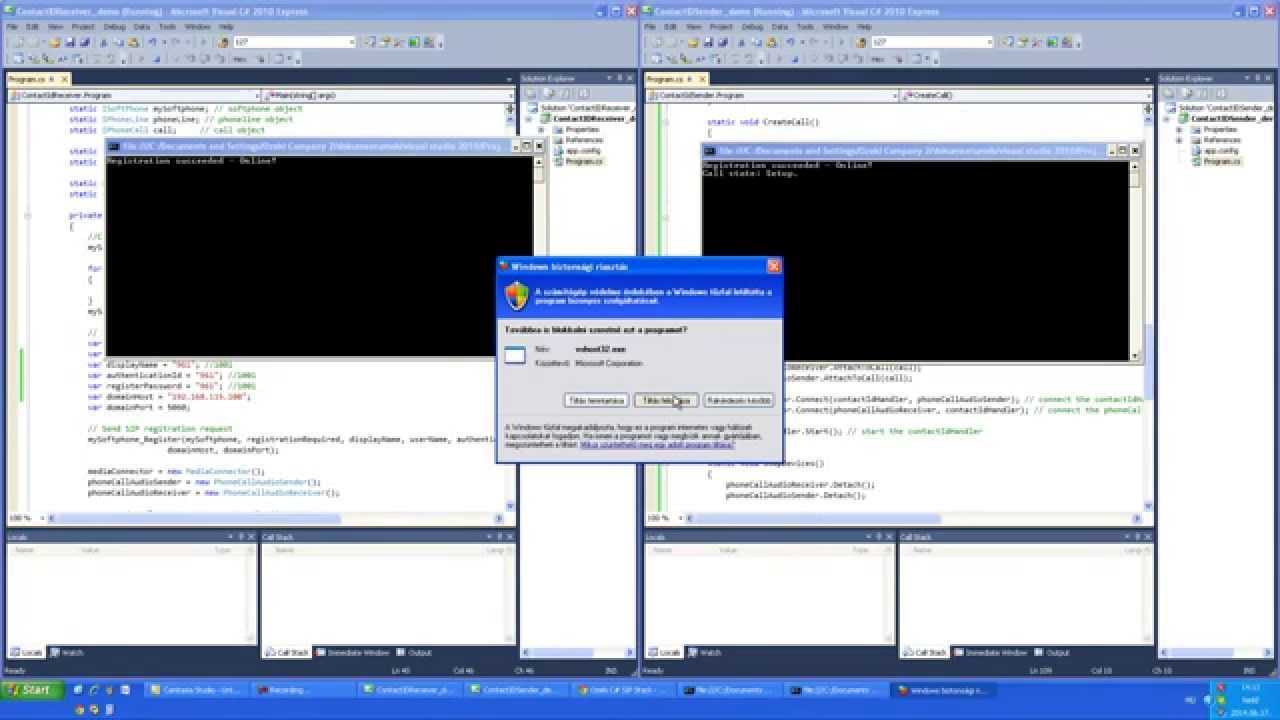Click New Project icon in Receiver window toolbar
This screenshot has width=1280, height=720.
pyautogui.click(x=19, y=42)
